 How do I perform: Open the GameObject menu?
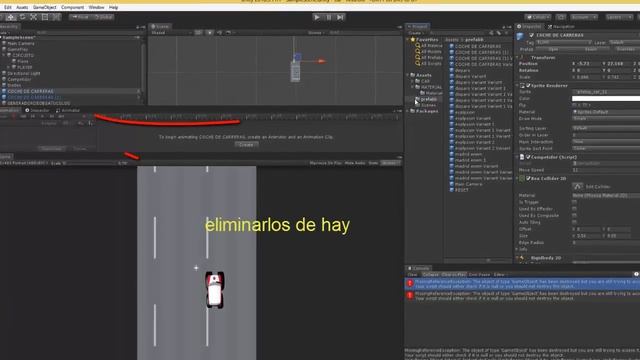44,7
